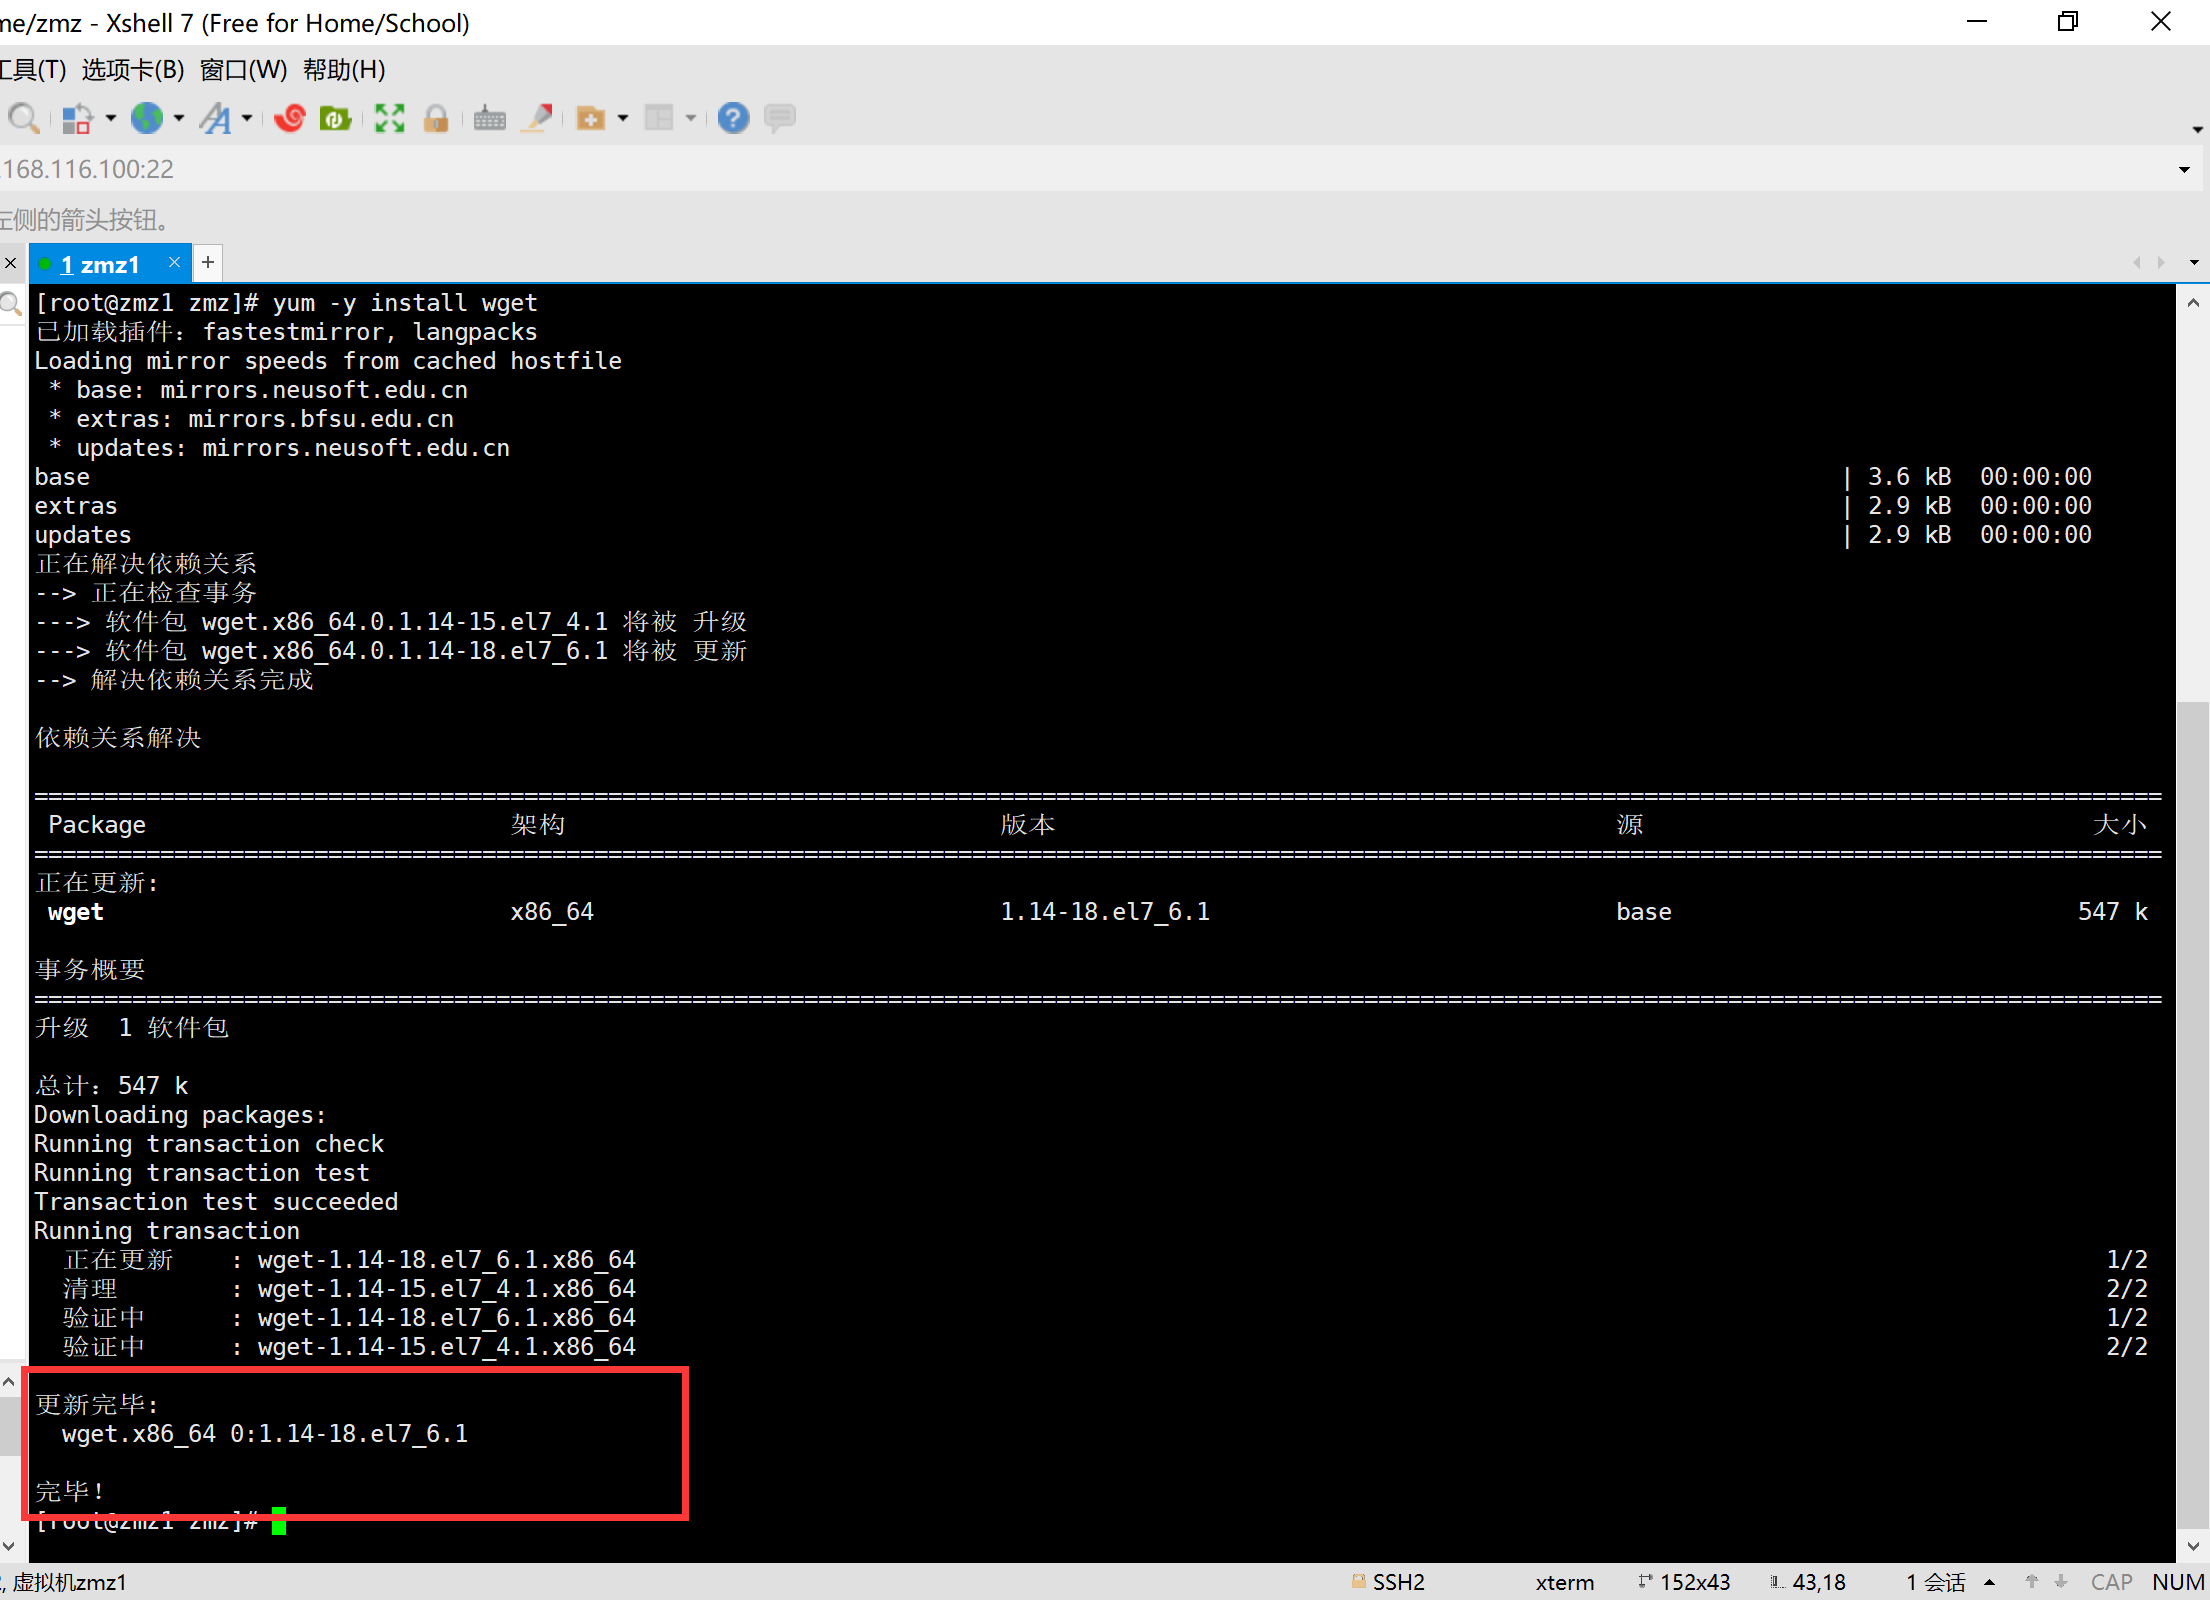Image resolution: width=2210 pixels, height=1600 pixels.
Task: Click the wget package name in table
Action: click(76, 912)
